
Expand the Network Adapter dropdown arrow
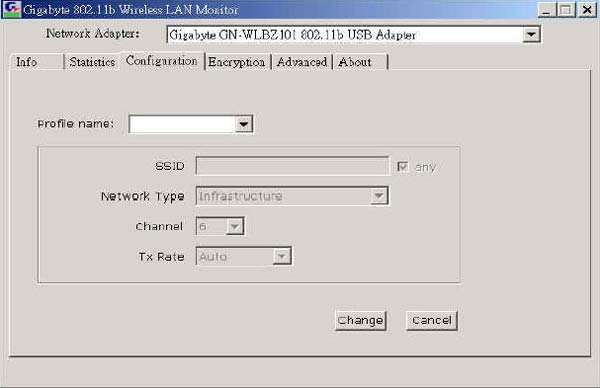tap(531, 34)
